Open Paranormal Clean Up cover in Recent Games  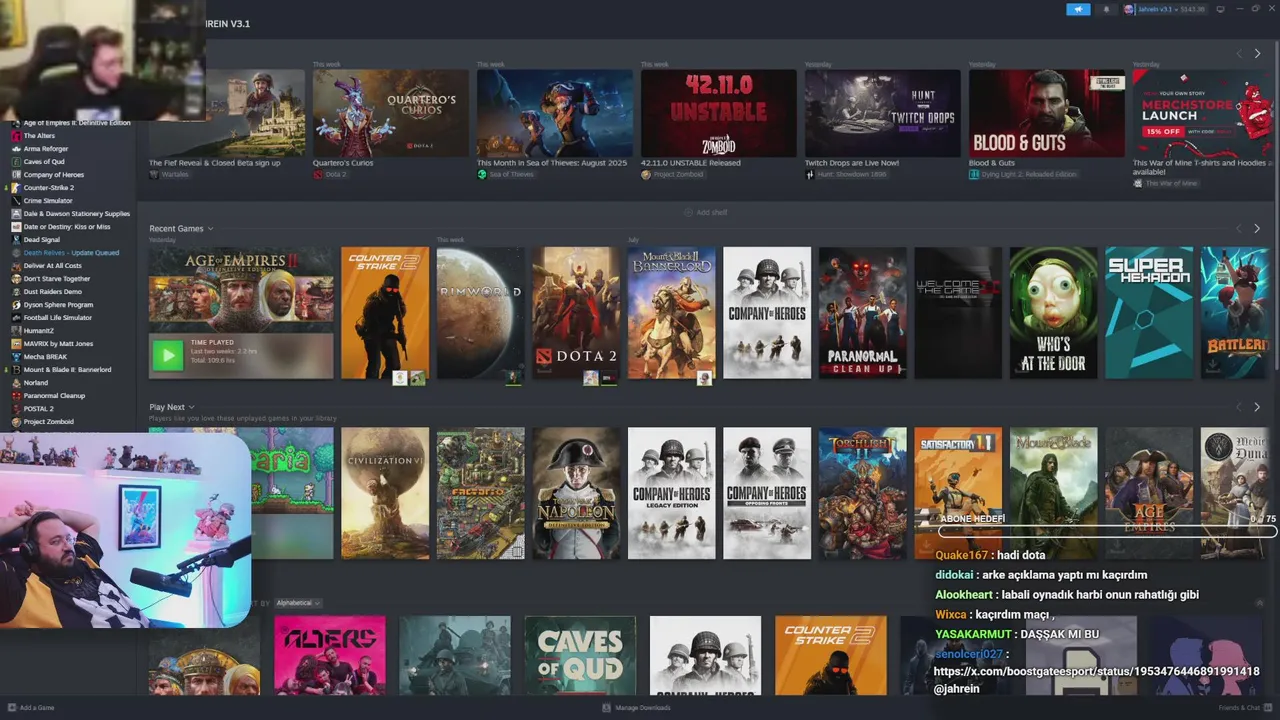click(863, 313)
